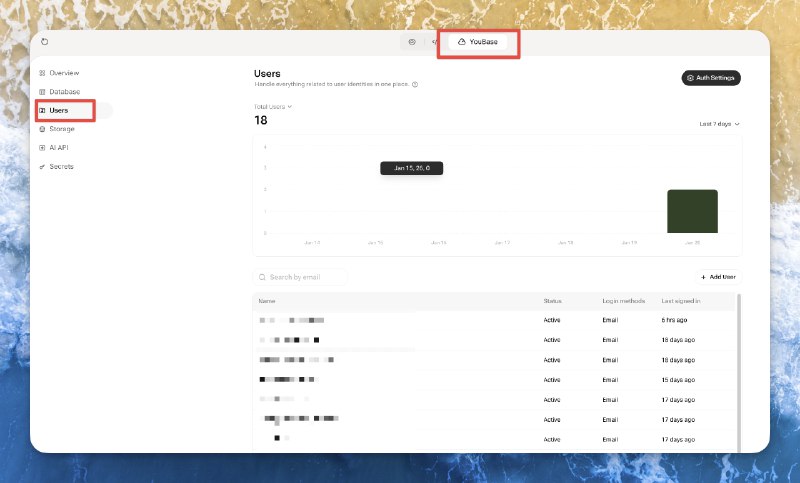Click the Storage icon in sidebar

[42, 129]
